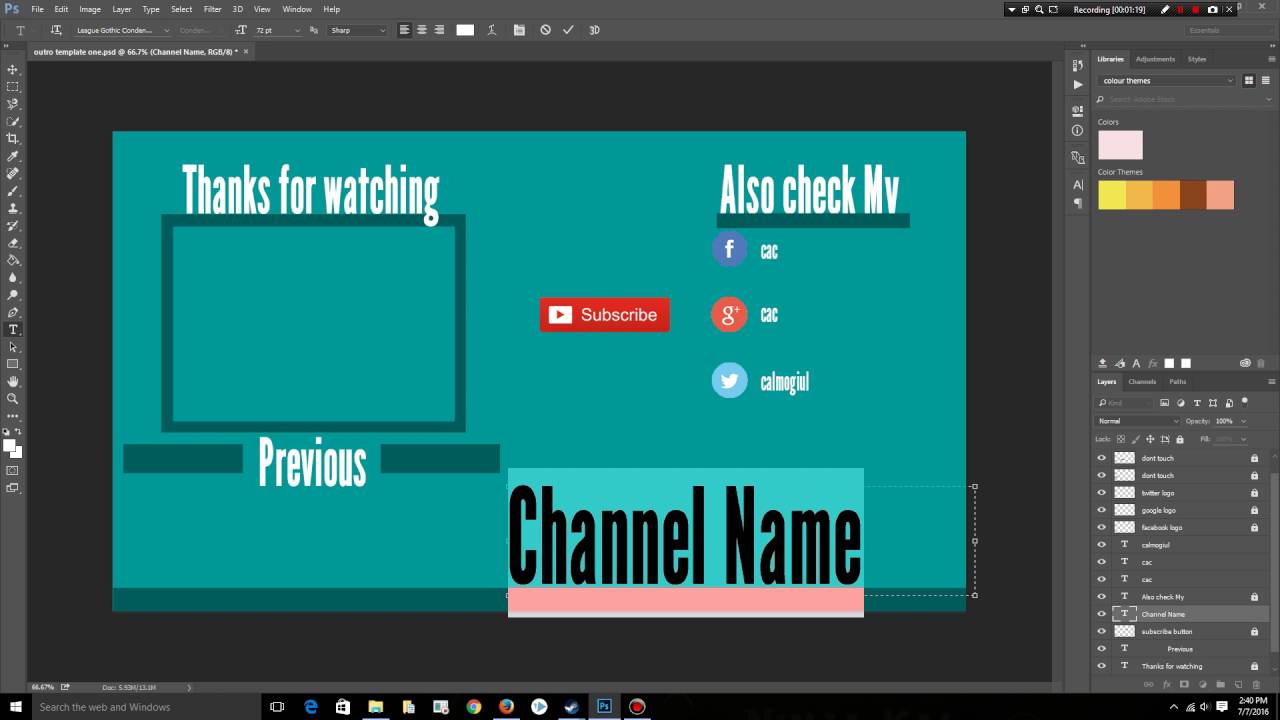Image resolution: width=1280 pixels, height=720 pixels.
Task: Click the 3D text button in options bar
Action: pos(594,30)
